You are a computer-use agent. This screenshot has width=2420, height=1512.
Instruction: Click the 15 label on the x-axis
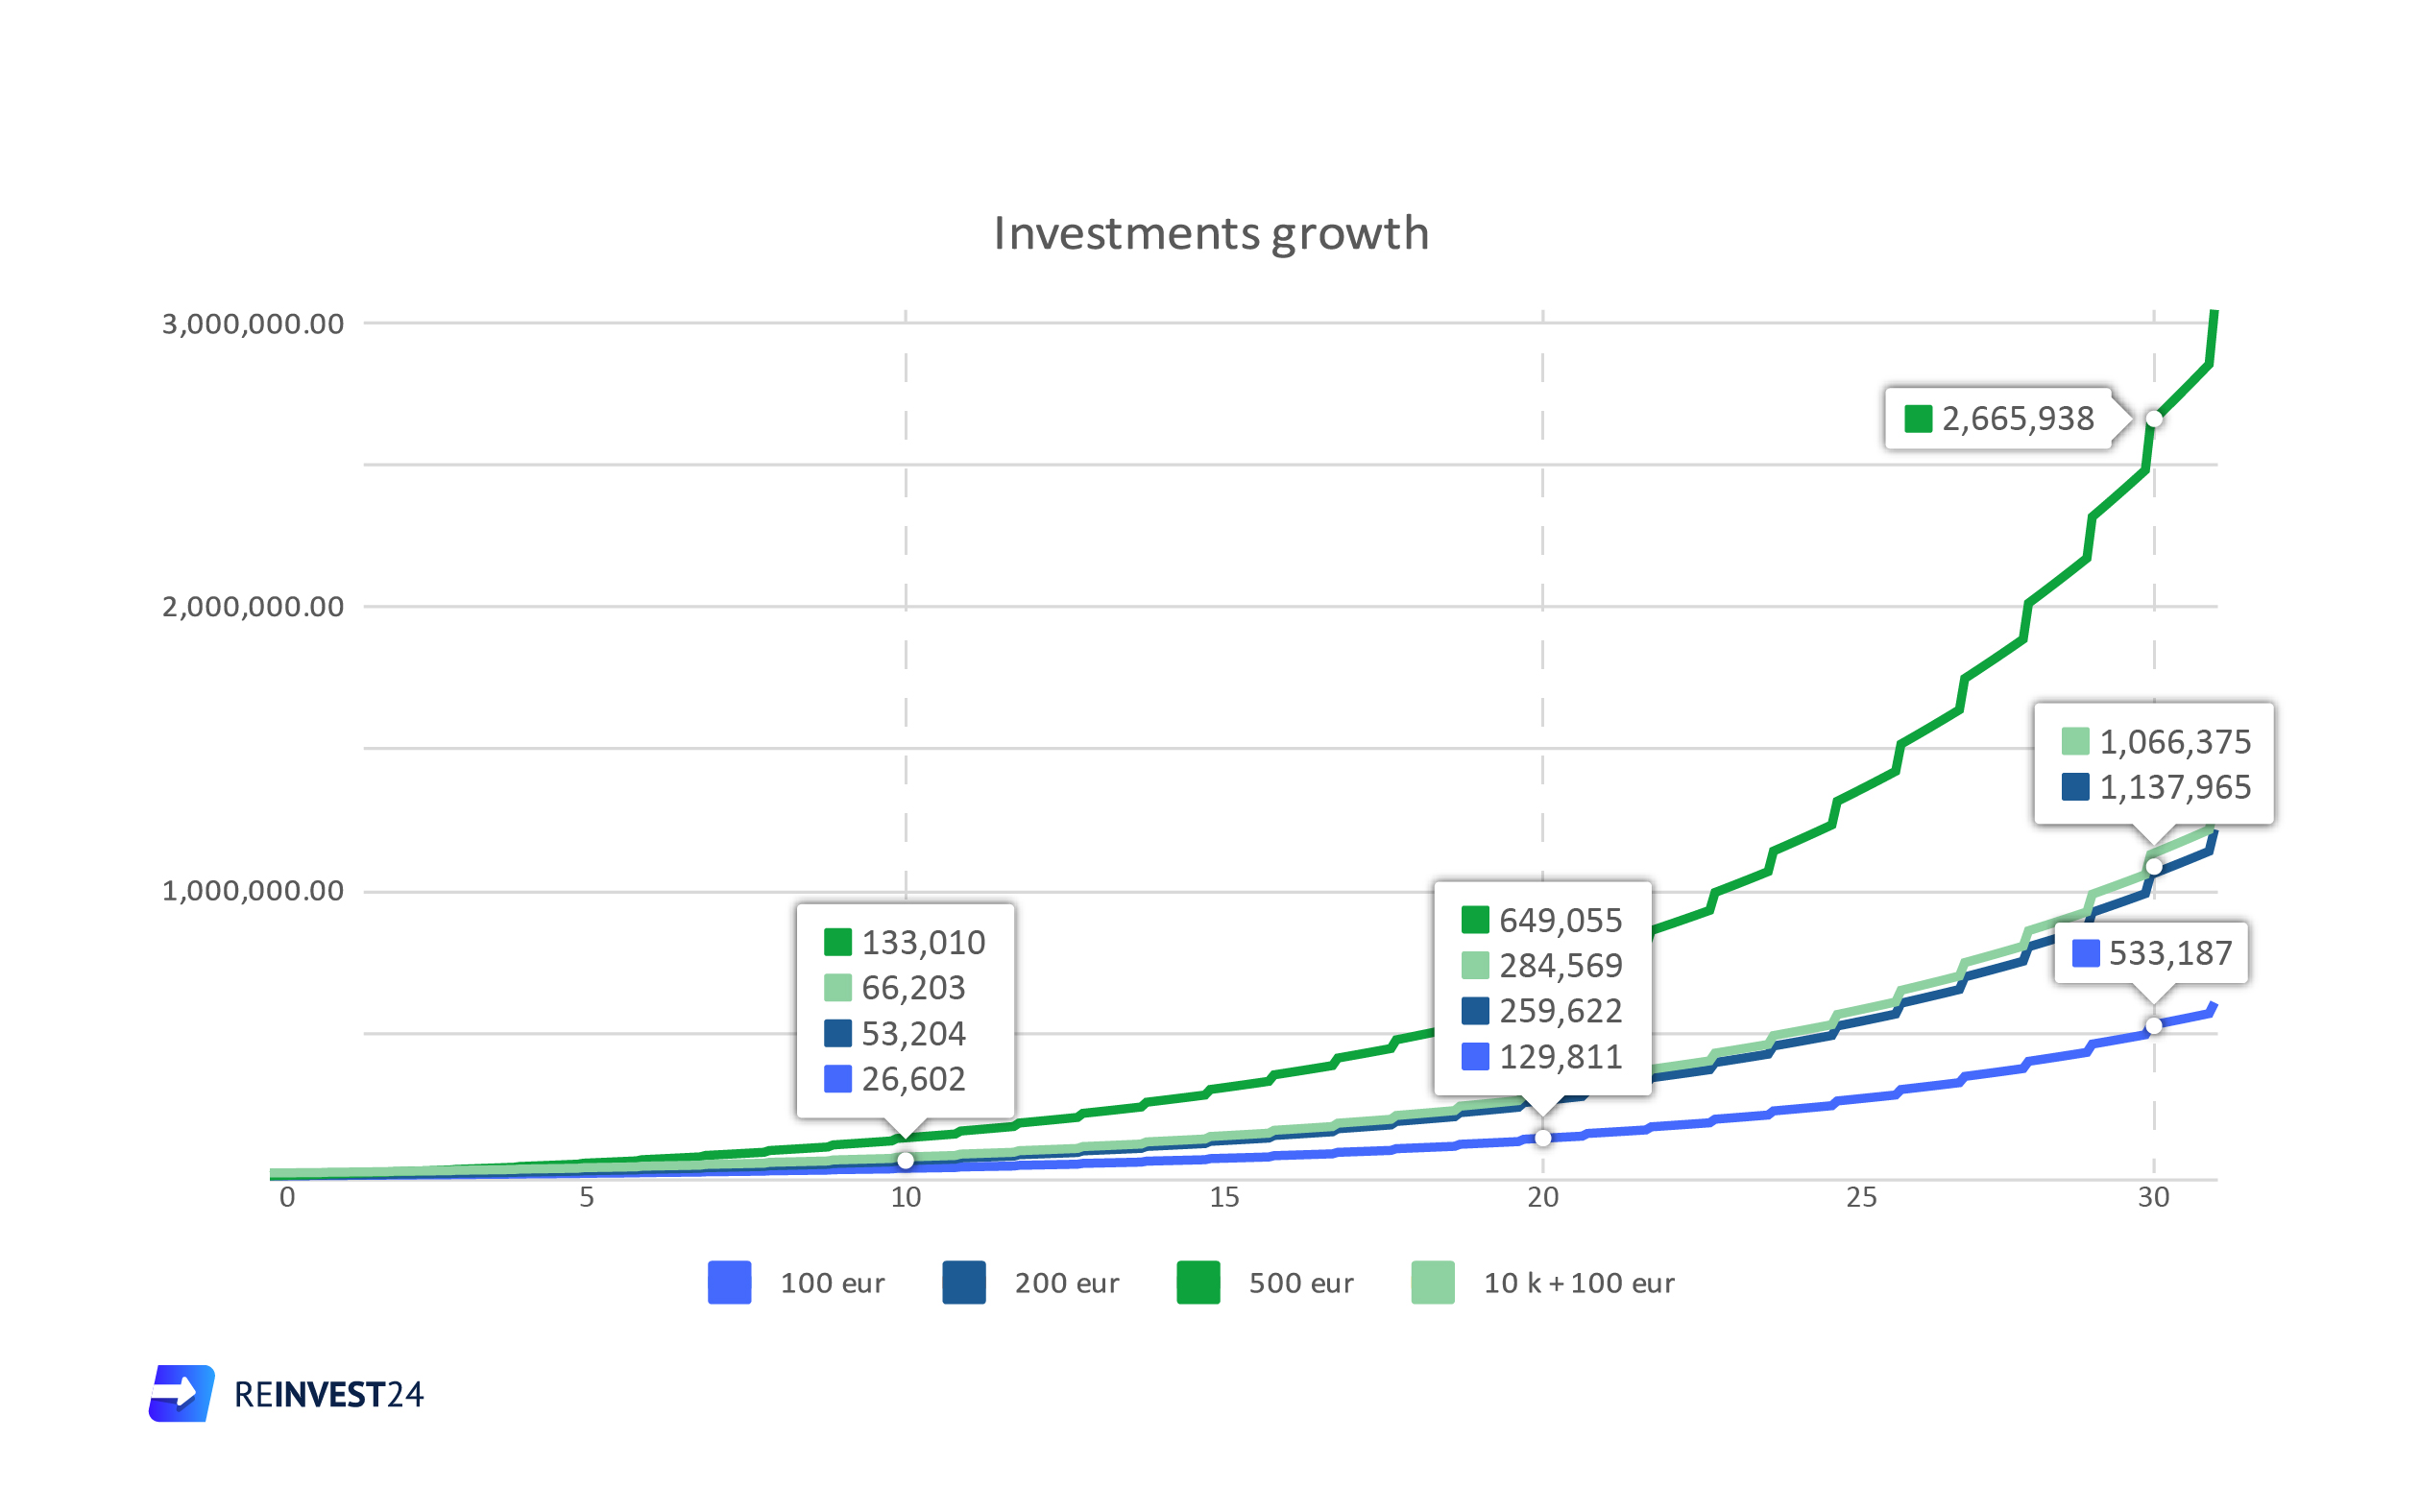click(x=1224, y=1198)
